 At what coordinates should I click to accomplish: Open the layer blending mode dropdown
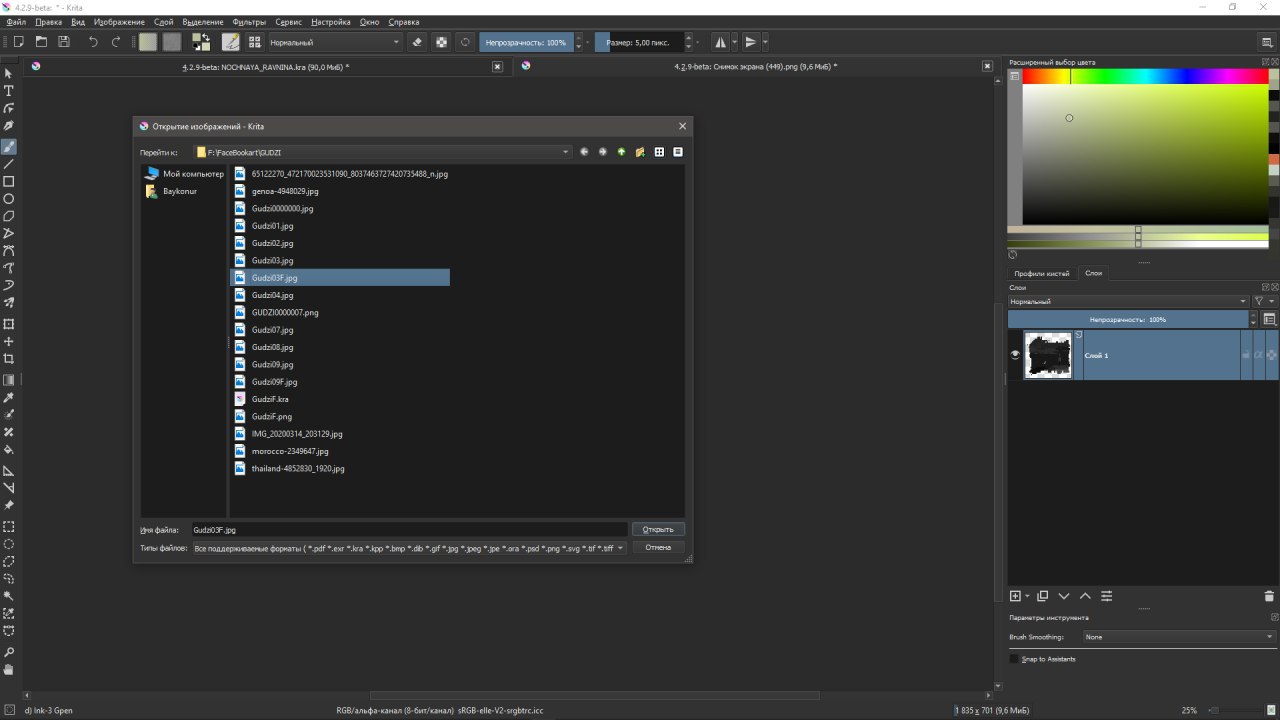click(1128, 301)
